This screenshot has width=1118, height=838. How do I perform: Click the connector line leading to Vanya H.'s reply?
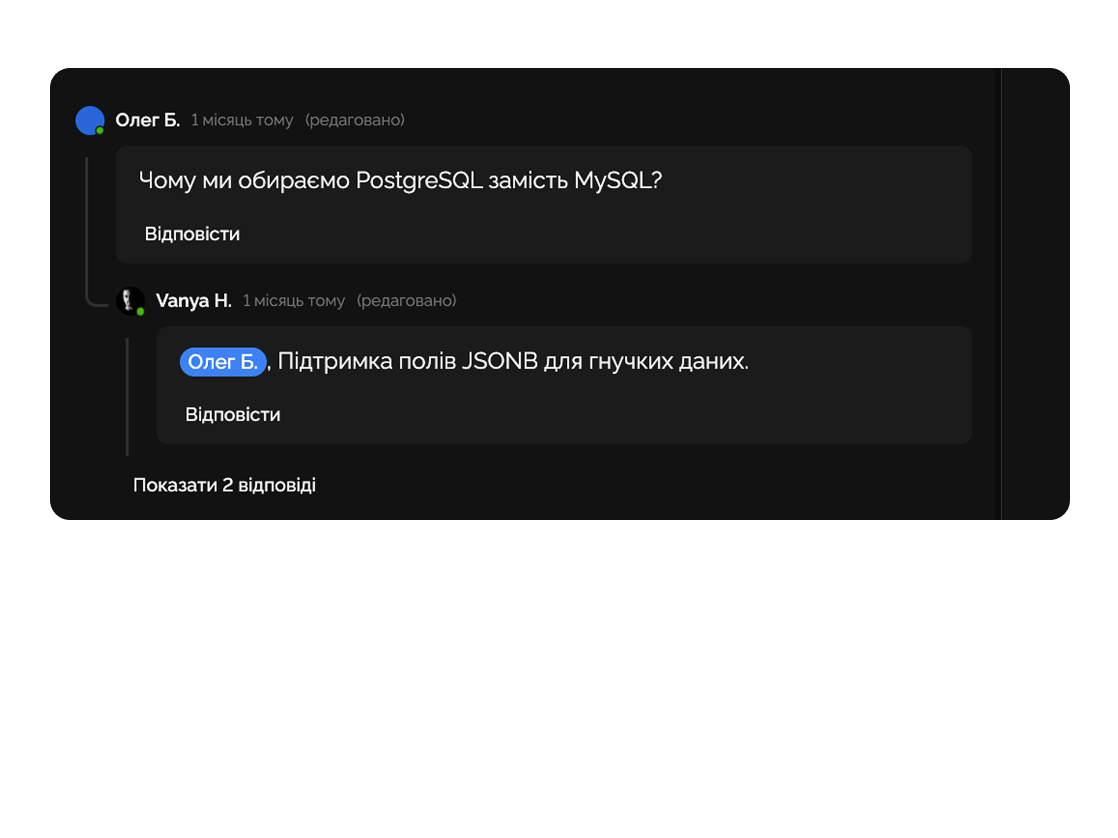98,303
